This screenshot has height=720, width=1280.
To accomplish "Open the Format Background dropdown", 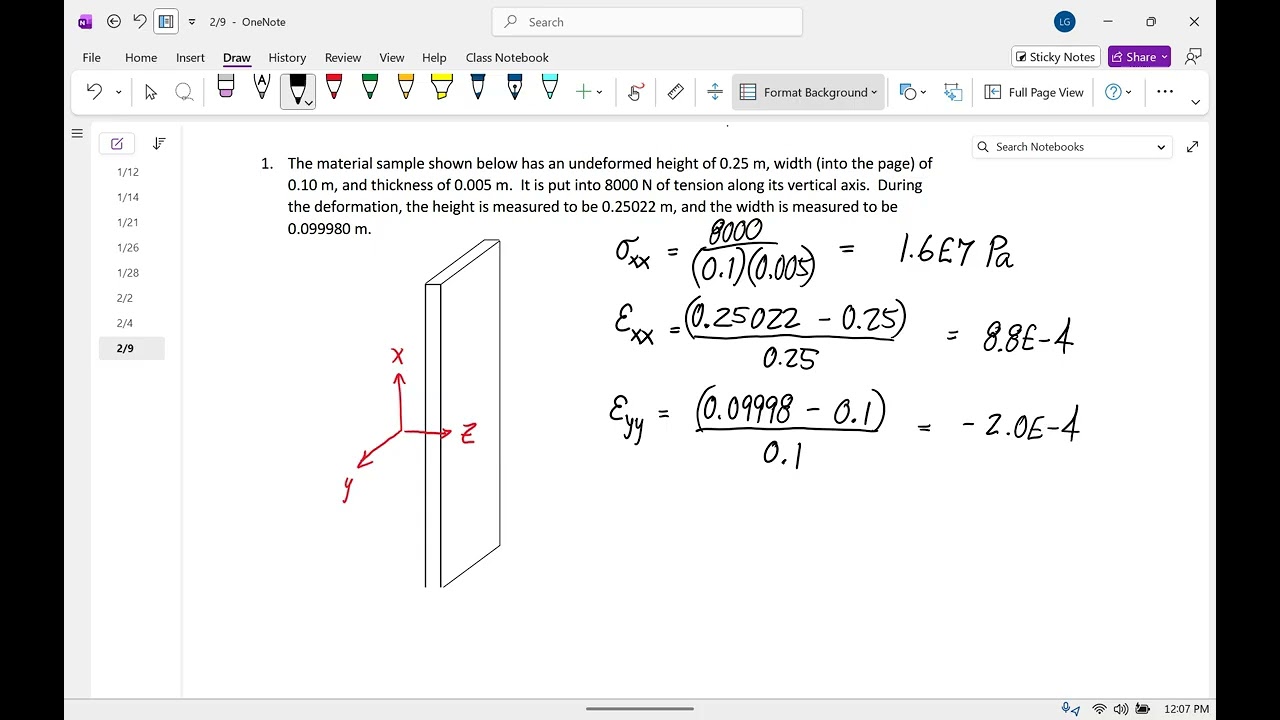I will coord(808,92).
